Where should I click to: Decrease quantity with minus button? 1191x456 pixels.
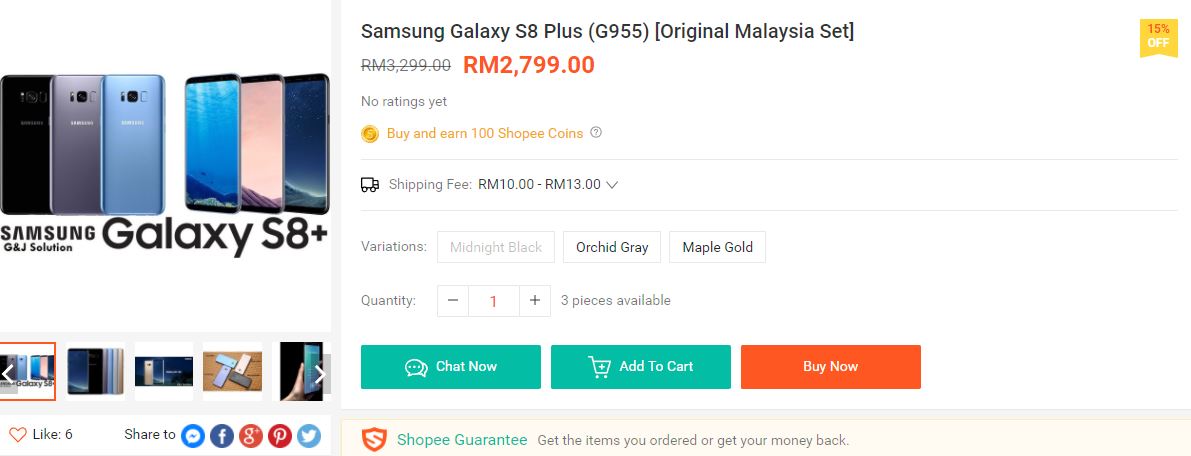(x=453, y=300)
